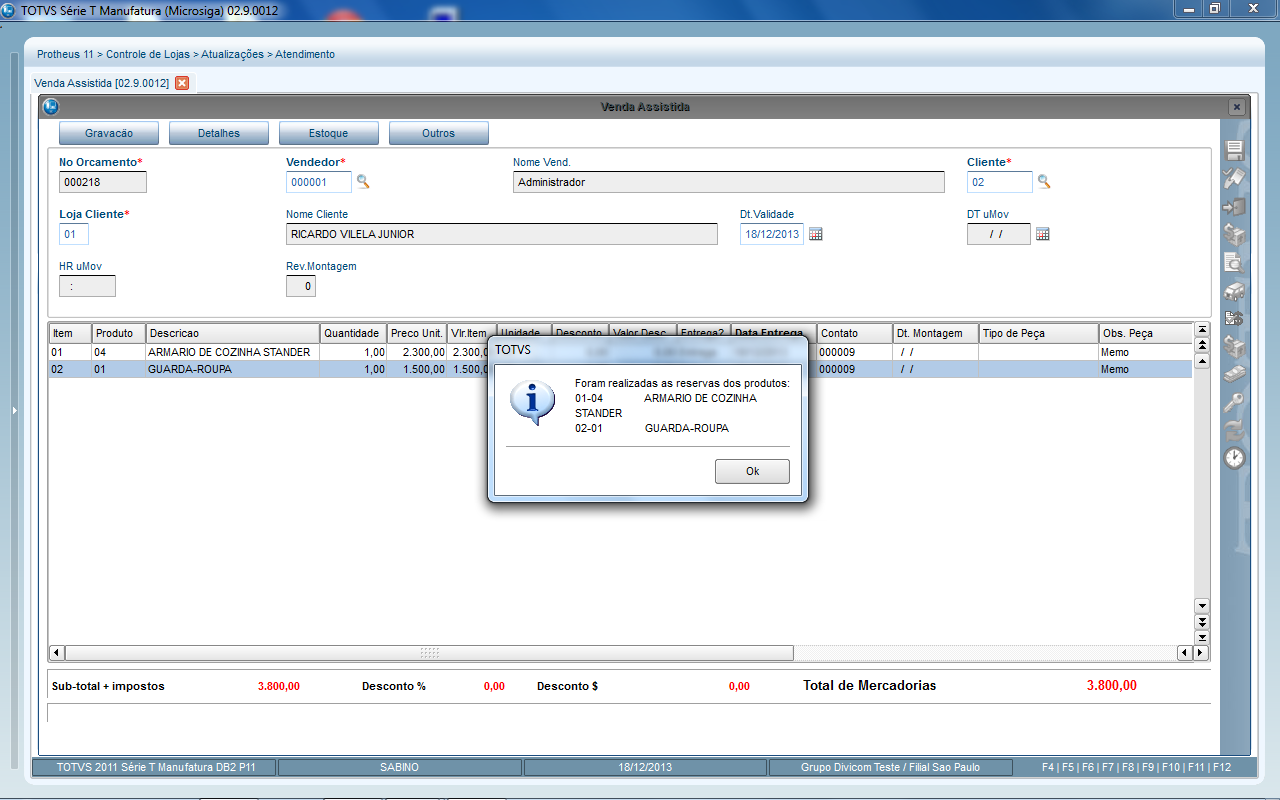Click the page-up double arrow scroll button

[1202, 345]
